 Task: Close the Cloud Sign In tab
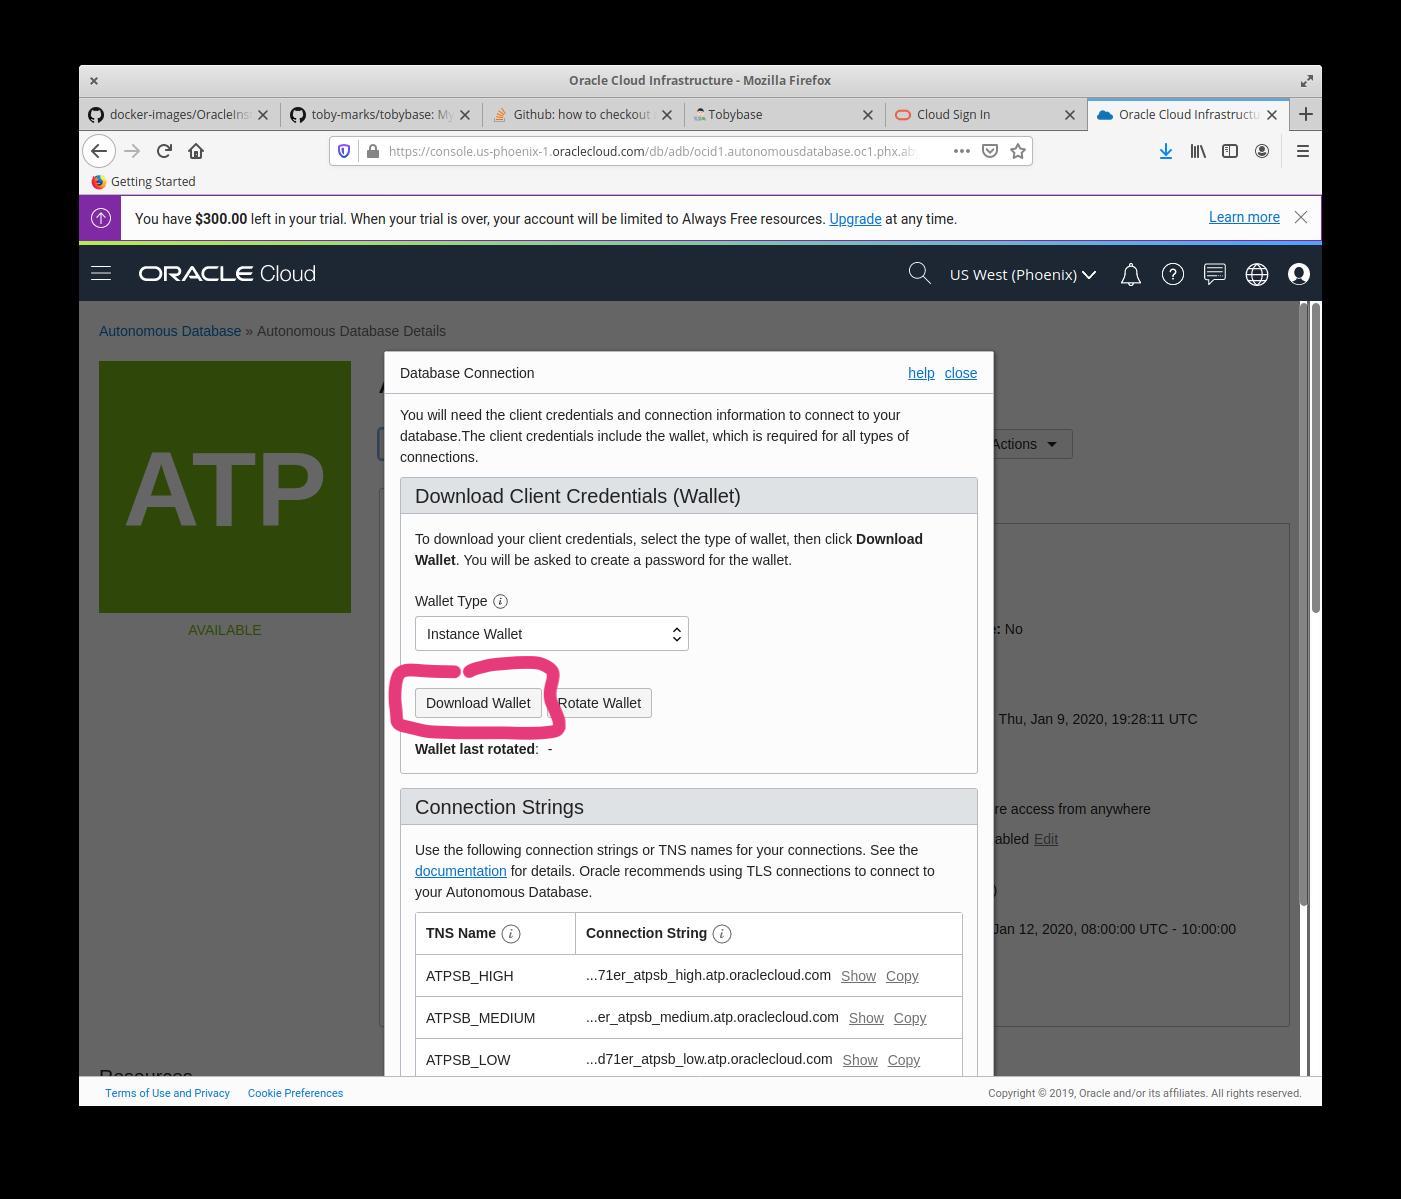coord(1069,115)
